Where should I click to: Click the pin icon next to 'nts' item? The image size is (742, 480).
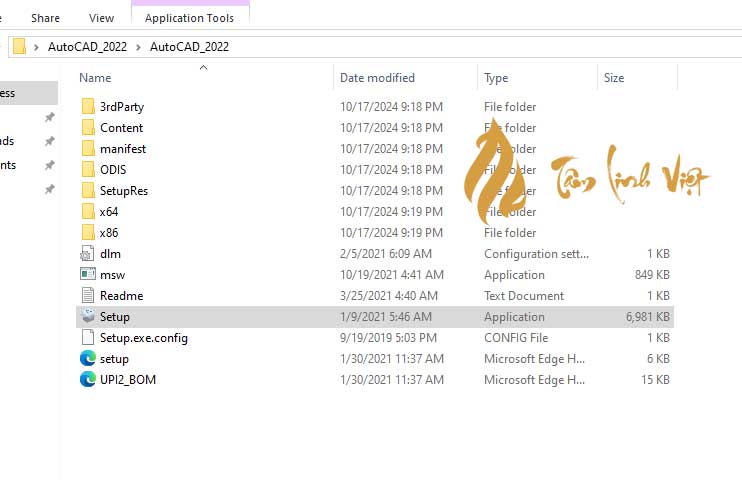pyautogui.click(x=49, y=165)
